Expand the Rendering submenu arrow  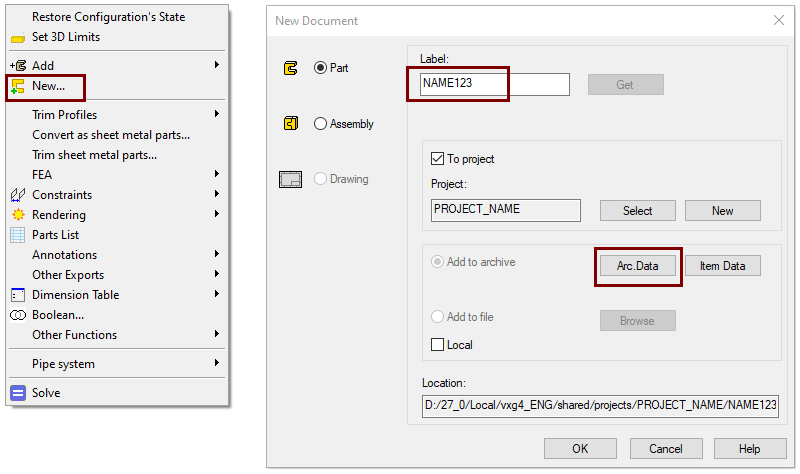(x=217, y=214)
